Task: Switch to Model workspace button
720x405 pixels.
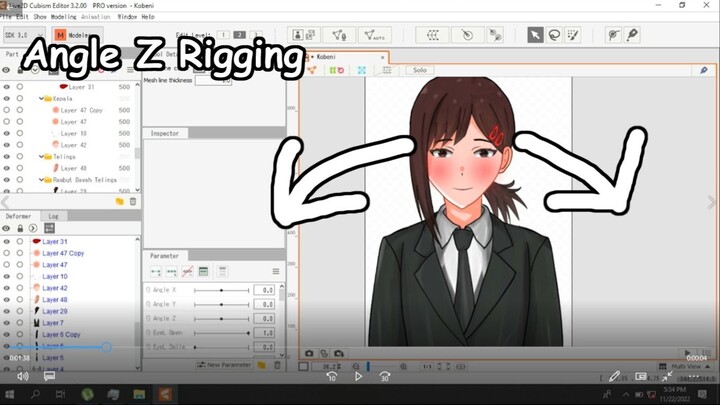Action: point(77,35)
